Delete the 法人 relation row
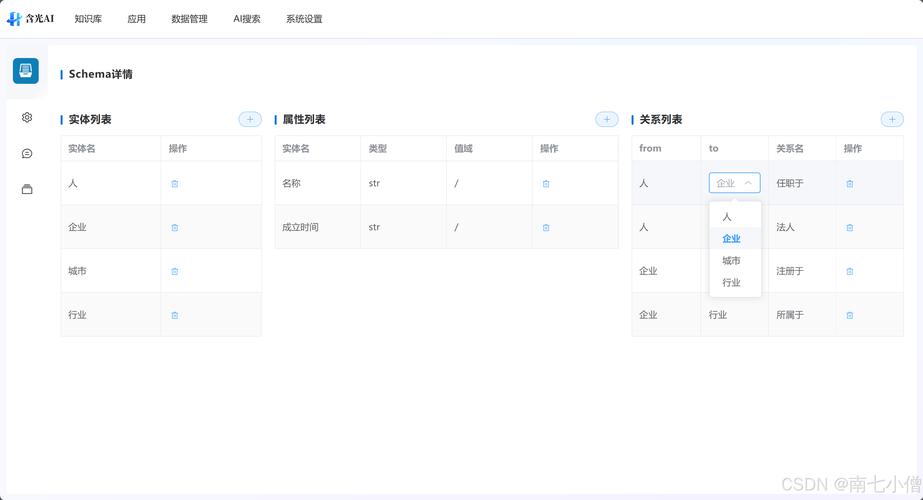This screenshot has width=923, height=500. pyautogui.click(x=850, y=227)
